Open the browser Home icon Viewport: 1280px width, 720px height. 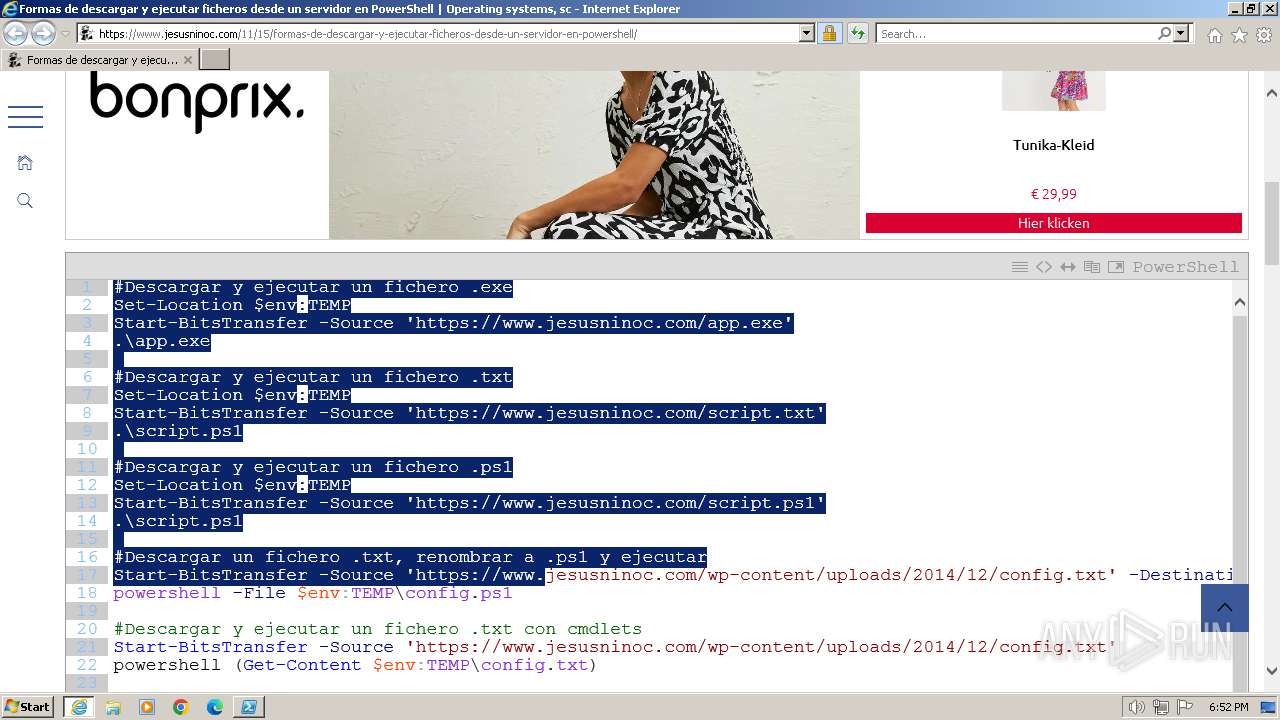coord(1214,35)
